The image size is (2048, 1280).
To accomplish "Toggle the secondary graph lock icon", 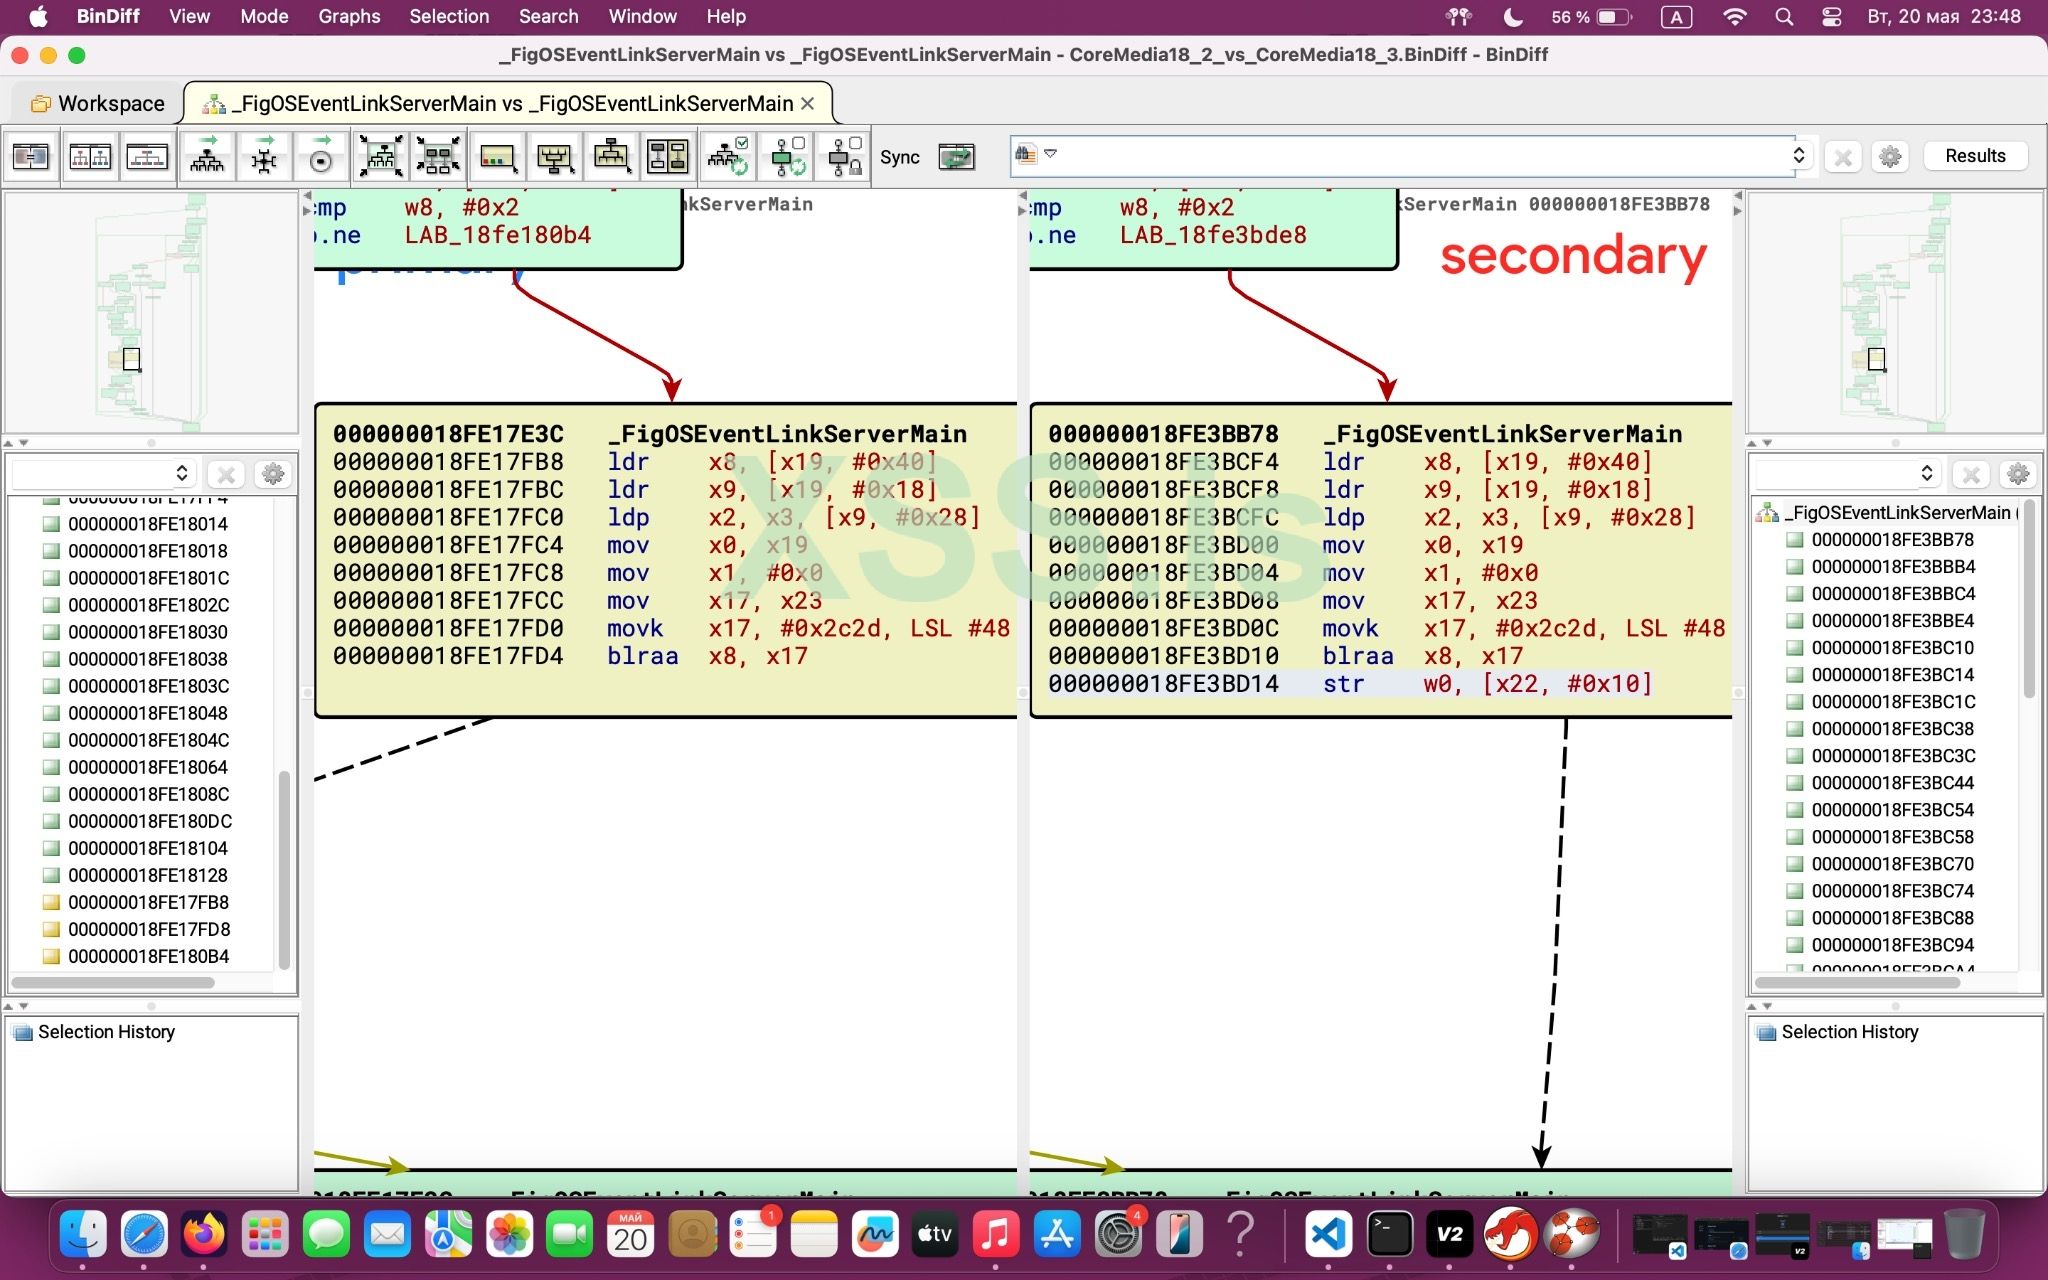I will 844,157.
